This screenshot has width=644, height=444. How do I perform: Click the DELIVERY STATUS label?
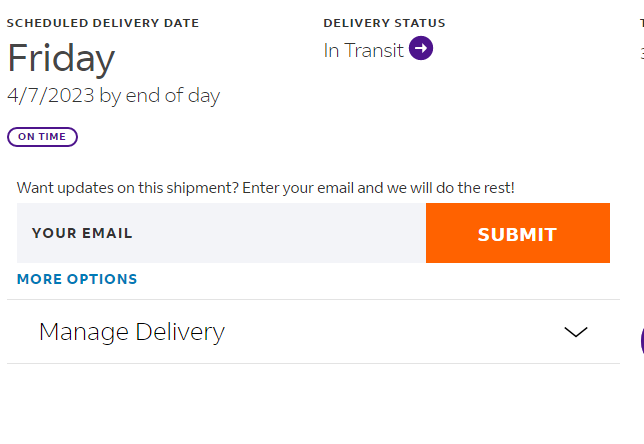[x=384, y=23]
